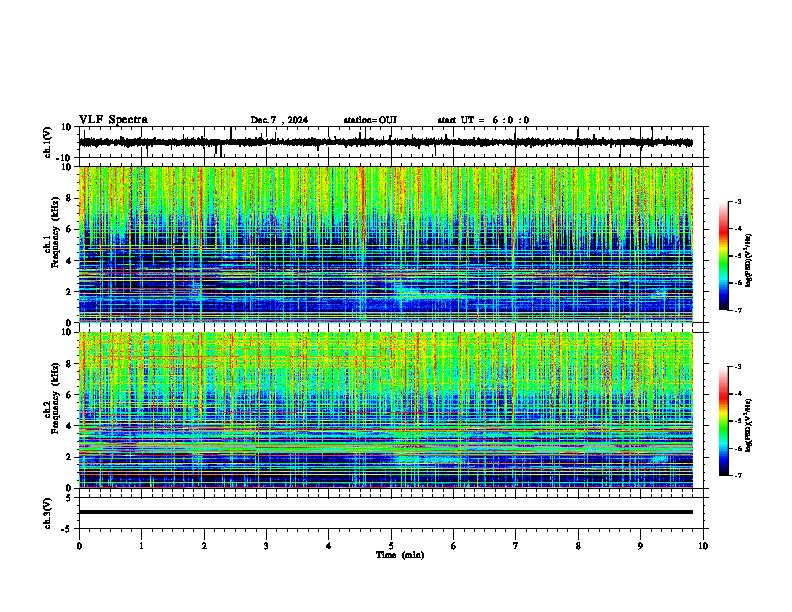This screenshot has width=792, height=612.
Task: Click the VLF Spectra title
Action: click(x=113, y=120)
